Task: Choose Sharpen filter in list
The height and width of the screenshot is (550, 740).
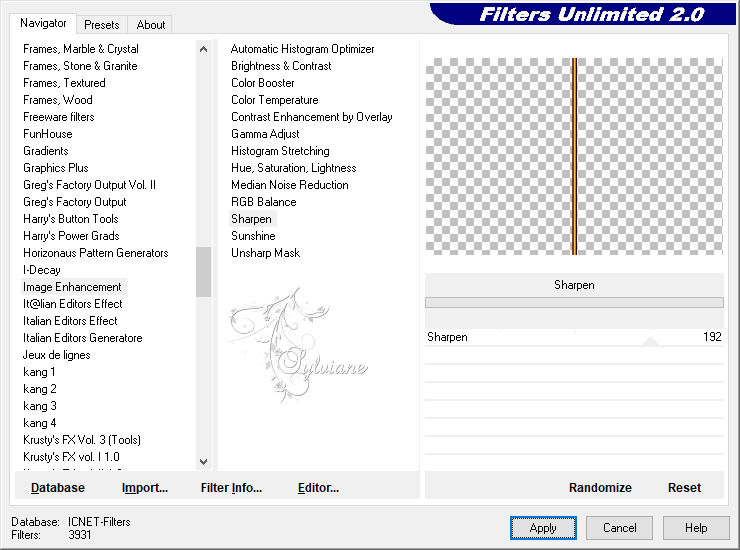Action: click(252, 219)
